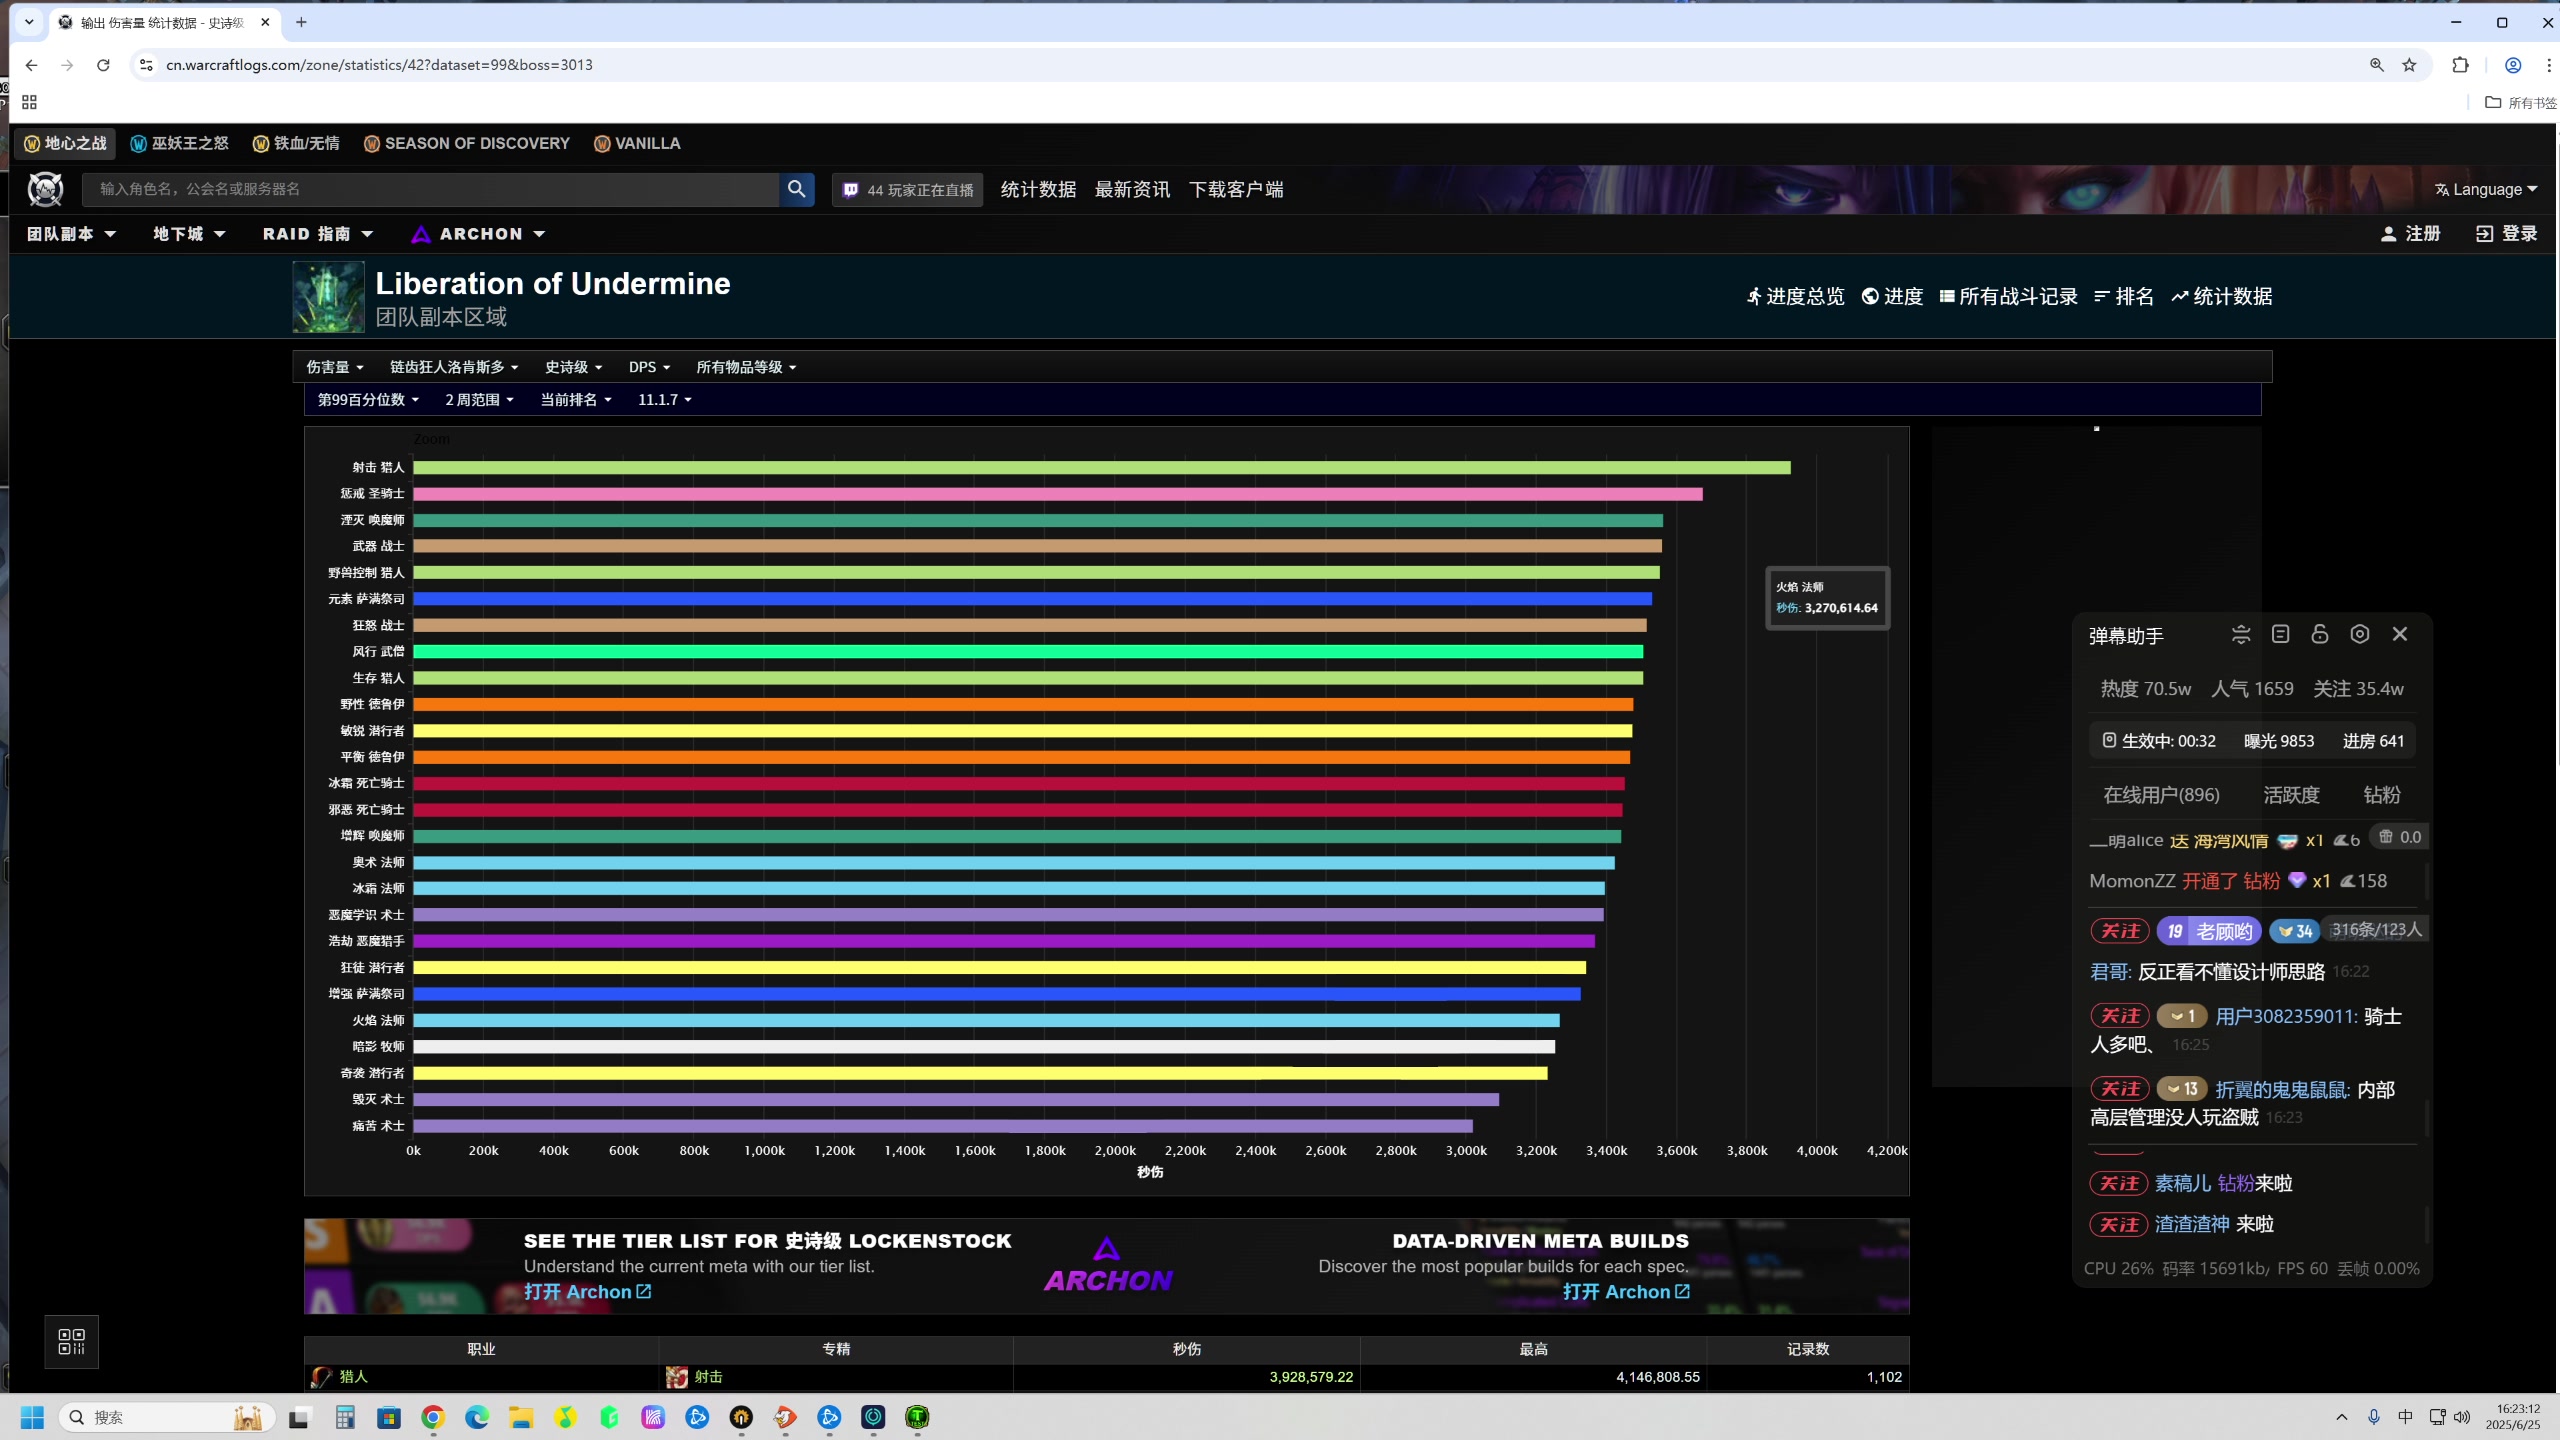Switch to the 铁血/无情 game tab
Screen dimensions: 2560x1440
pyautogui.click(x=296, y=143)
